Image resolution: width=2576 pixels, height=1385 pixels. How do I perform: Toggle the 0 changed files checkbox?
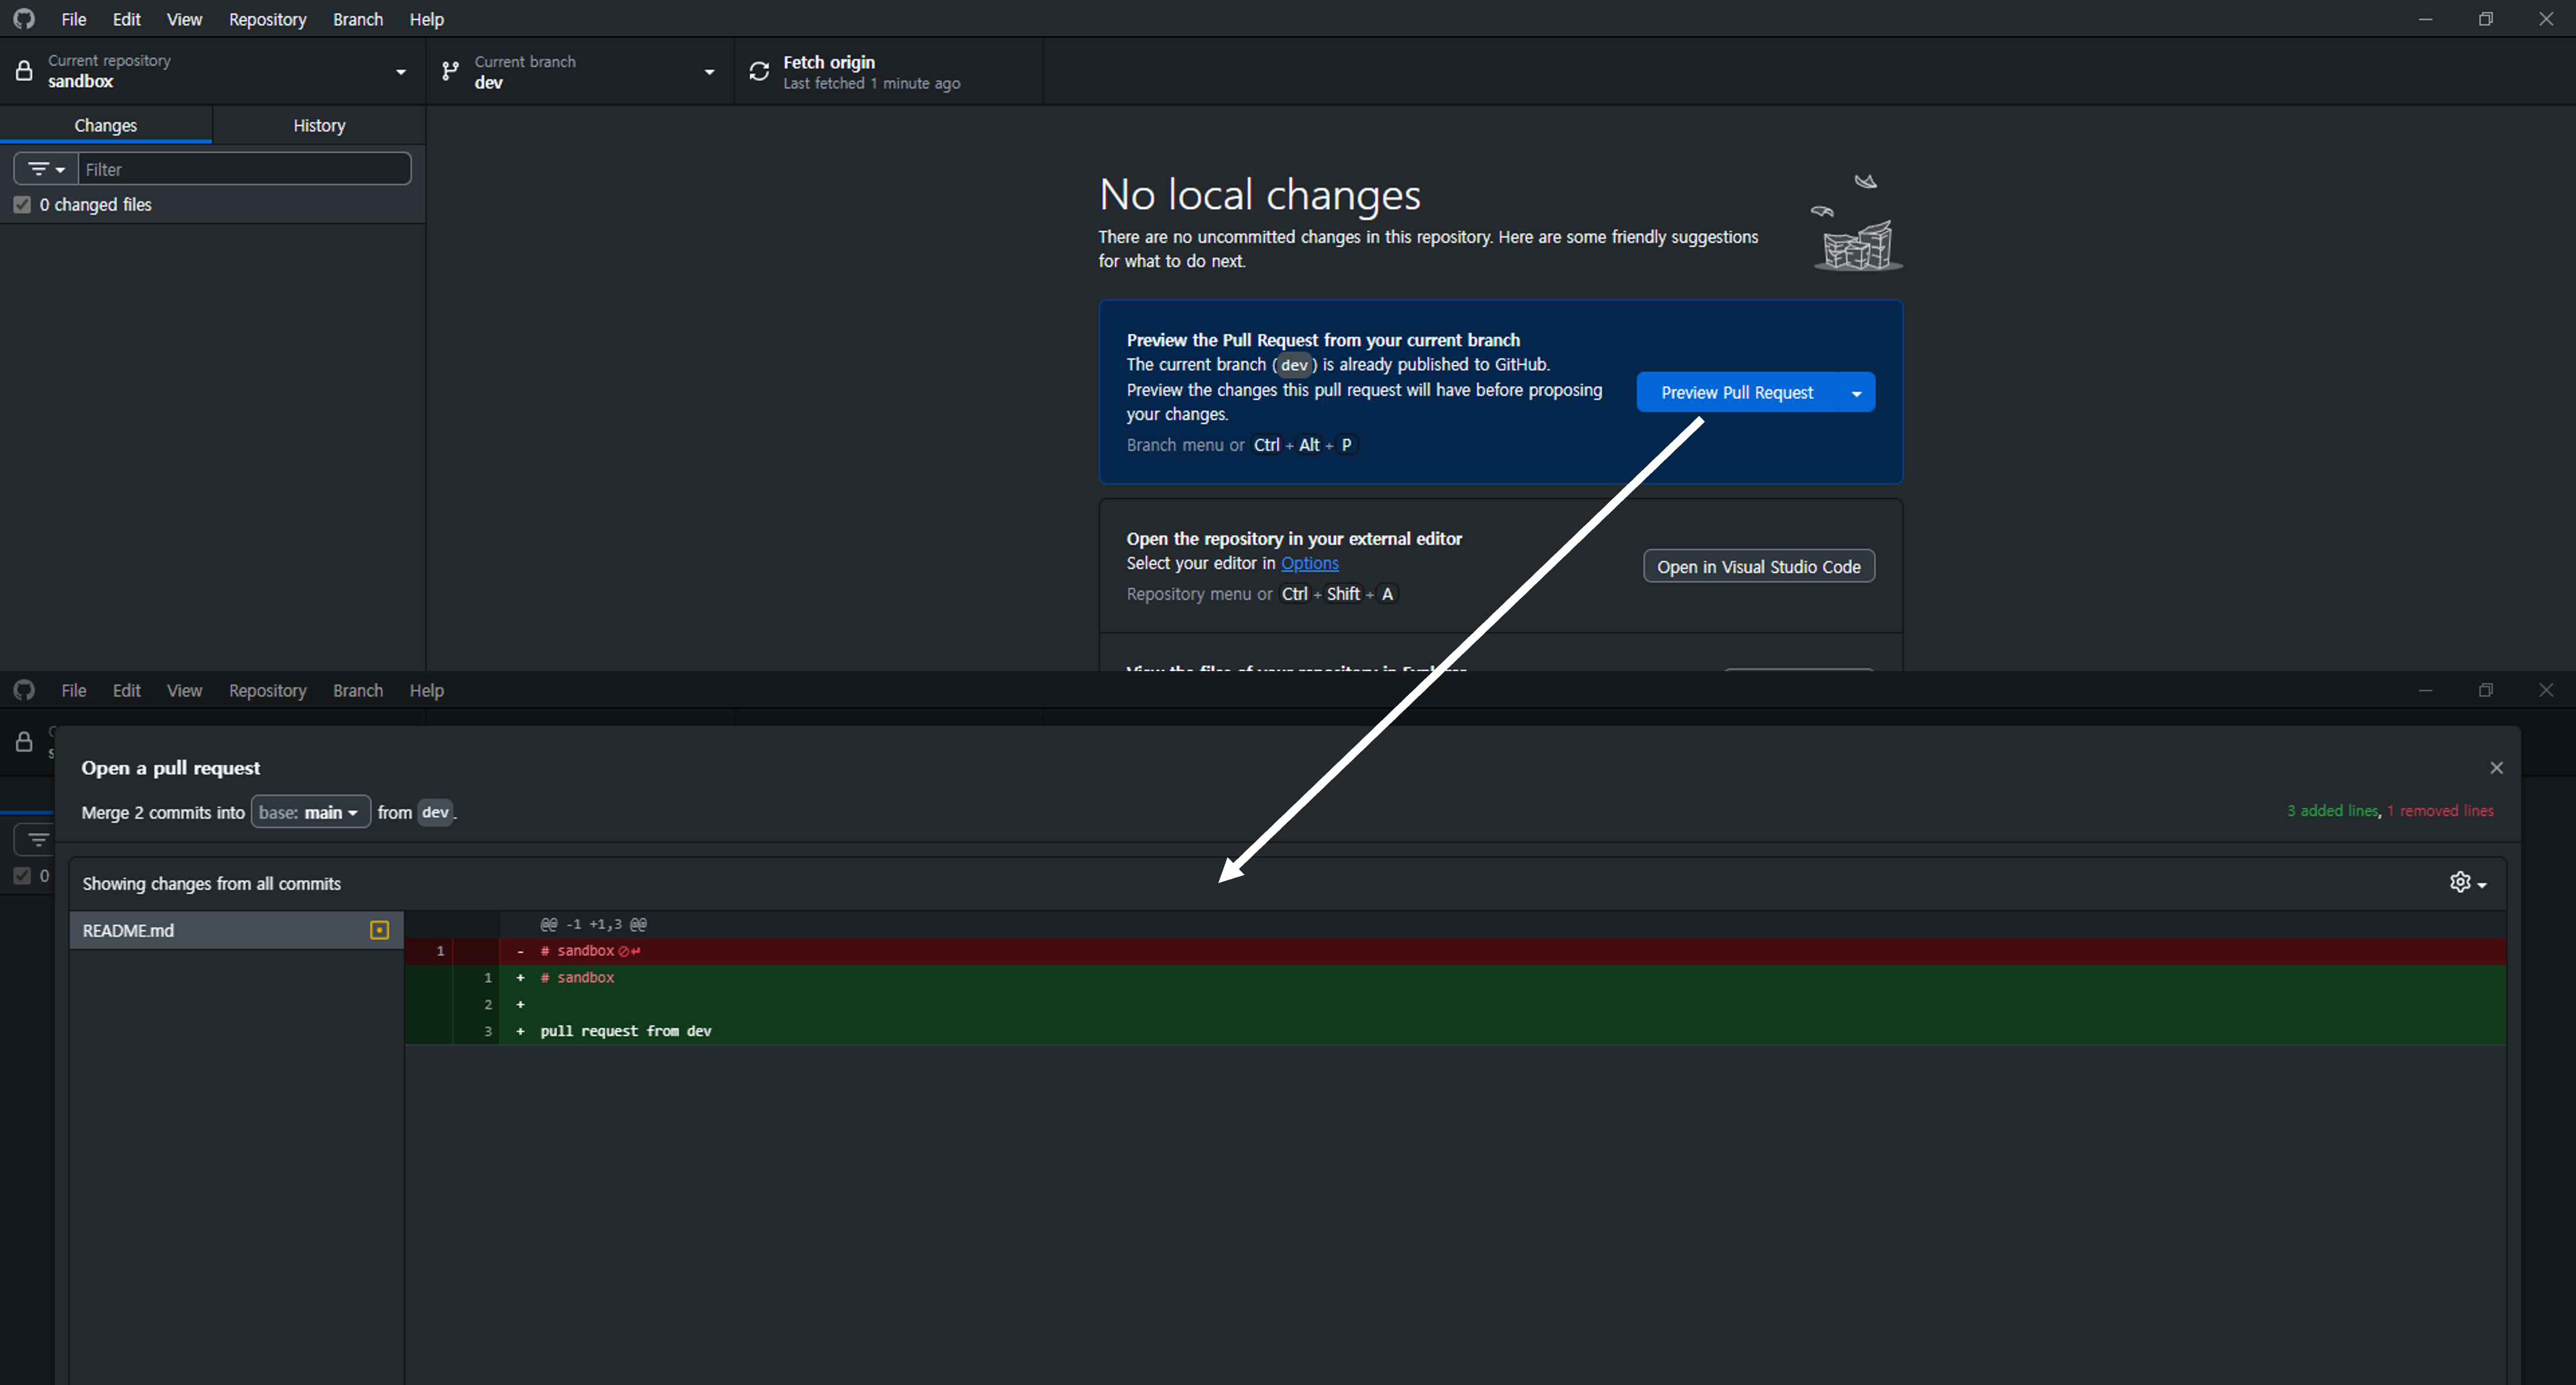22,205
